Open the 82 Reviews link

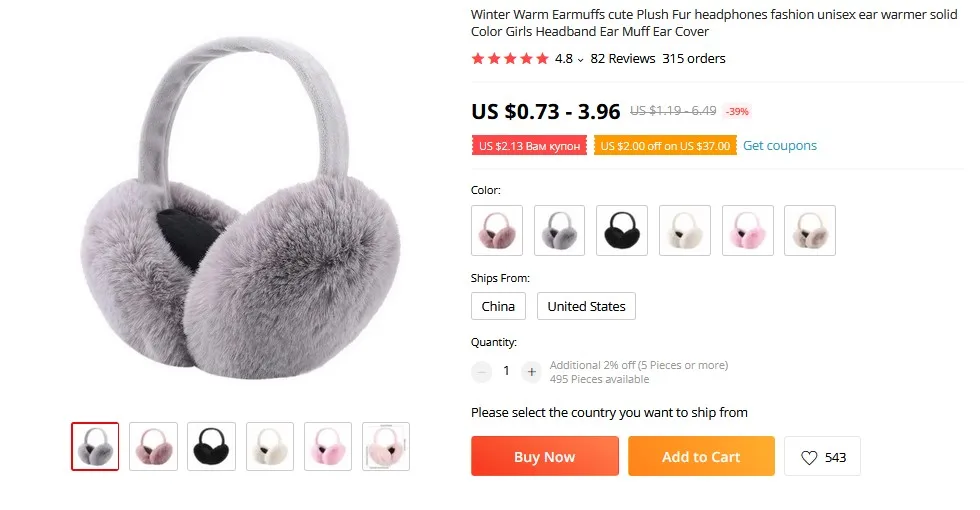coord(622,59)
